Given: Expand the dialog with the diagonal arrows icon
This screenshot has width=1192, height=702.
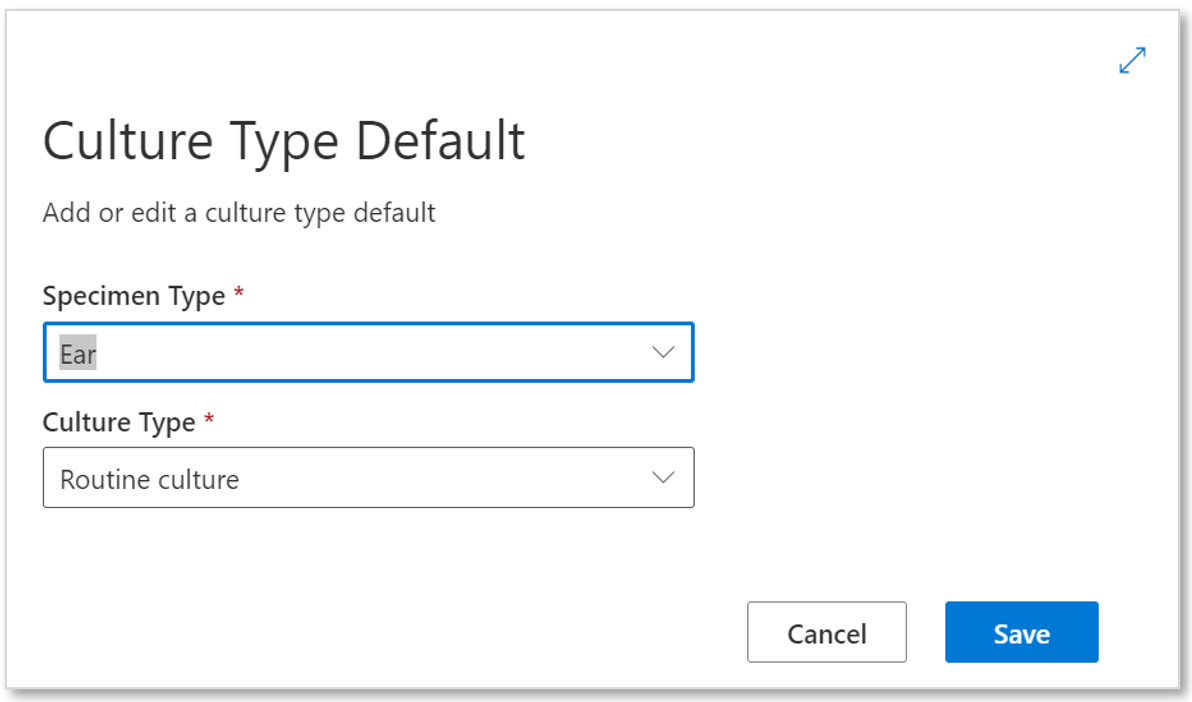Looking at the screenshot, I should coord(1132,61).
